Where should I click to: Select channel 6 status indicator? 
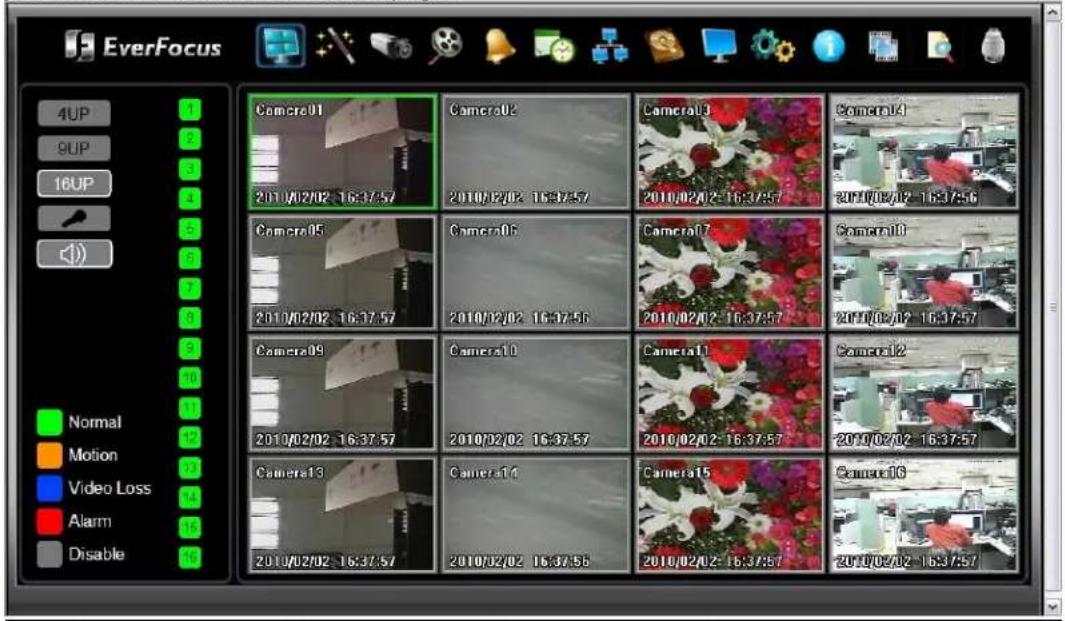[x=190, y=258]
